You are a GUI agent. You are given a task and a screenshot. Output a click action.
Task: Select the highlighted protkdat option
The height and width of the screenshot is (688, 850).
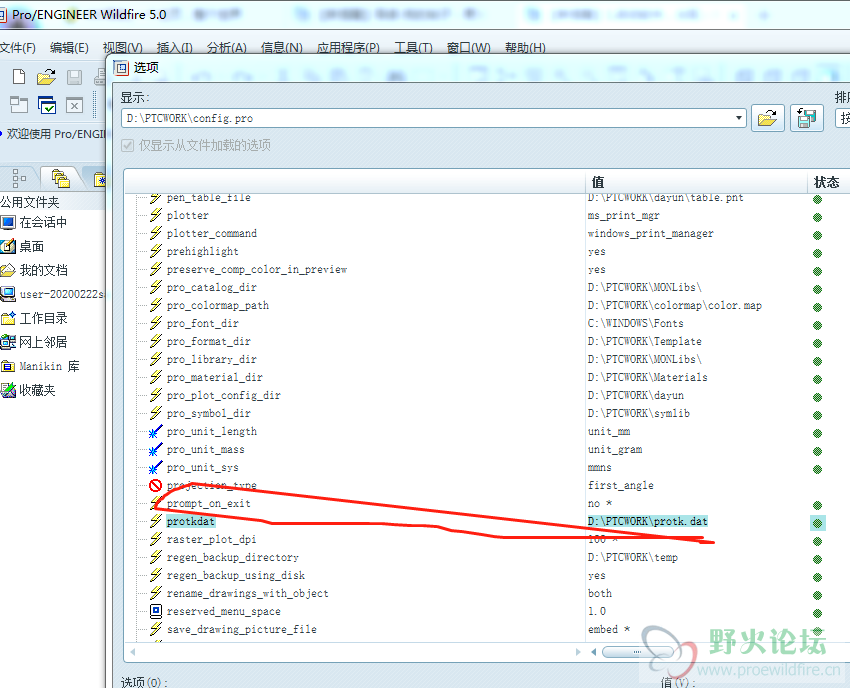pyautogui.click(x=190, y=521)
